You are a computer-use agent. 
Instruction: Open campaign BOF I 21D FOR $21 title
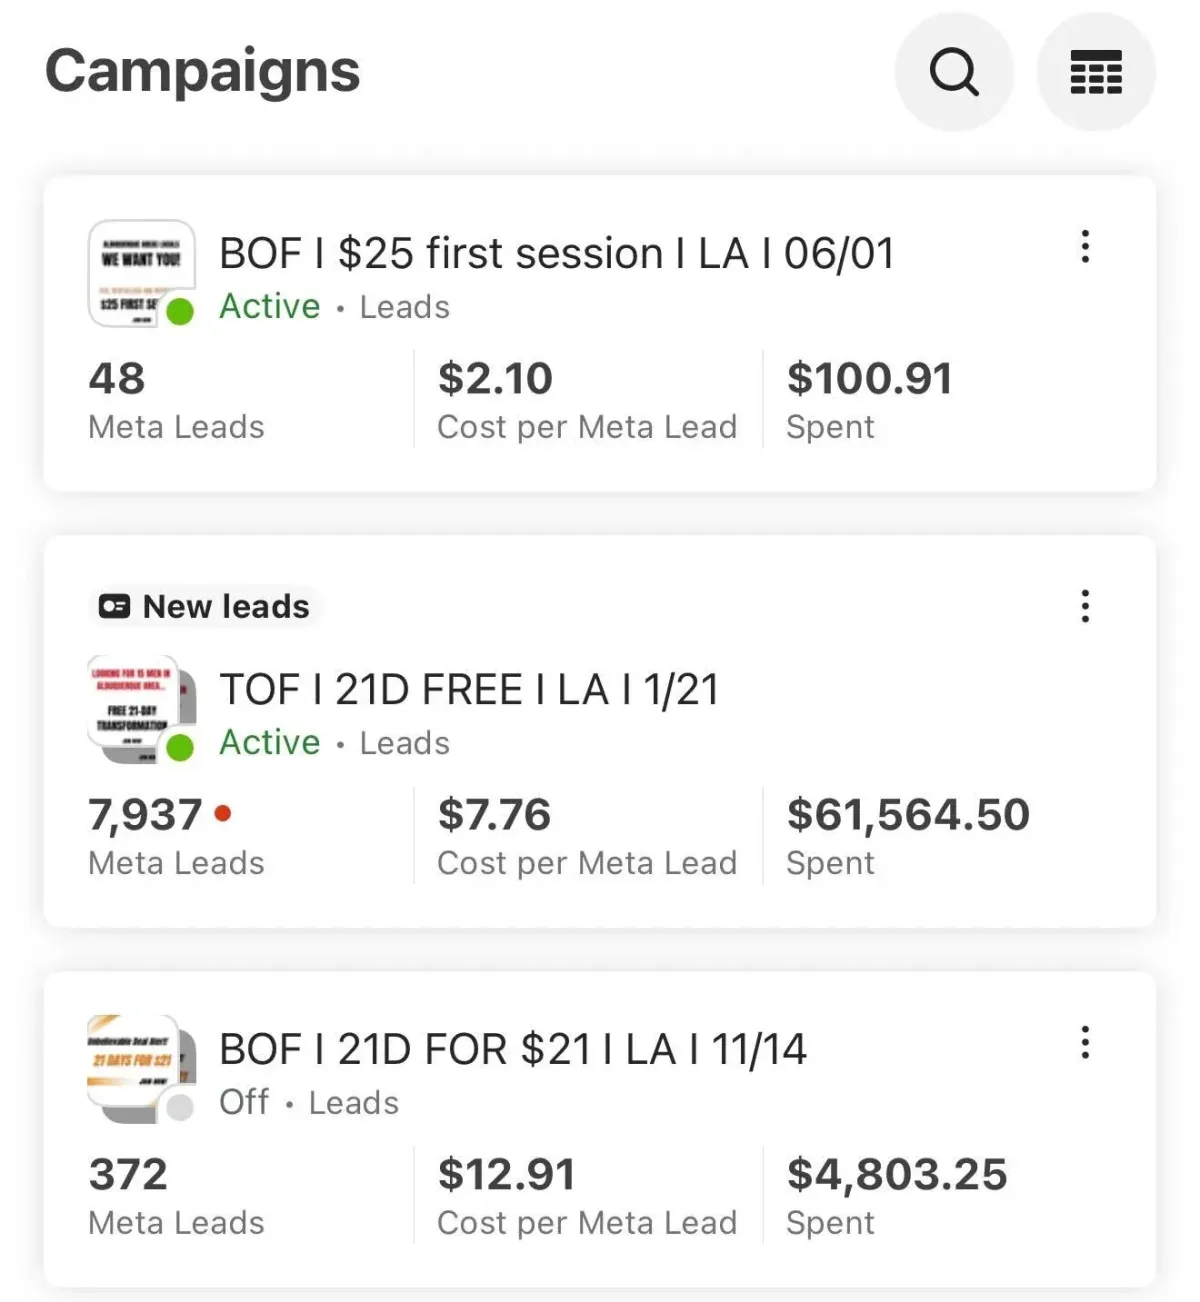pos(512,1050)
